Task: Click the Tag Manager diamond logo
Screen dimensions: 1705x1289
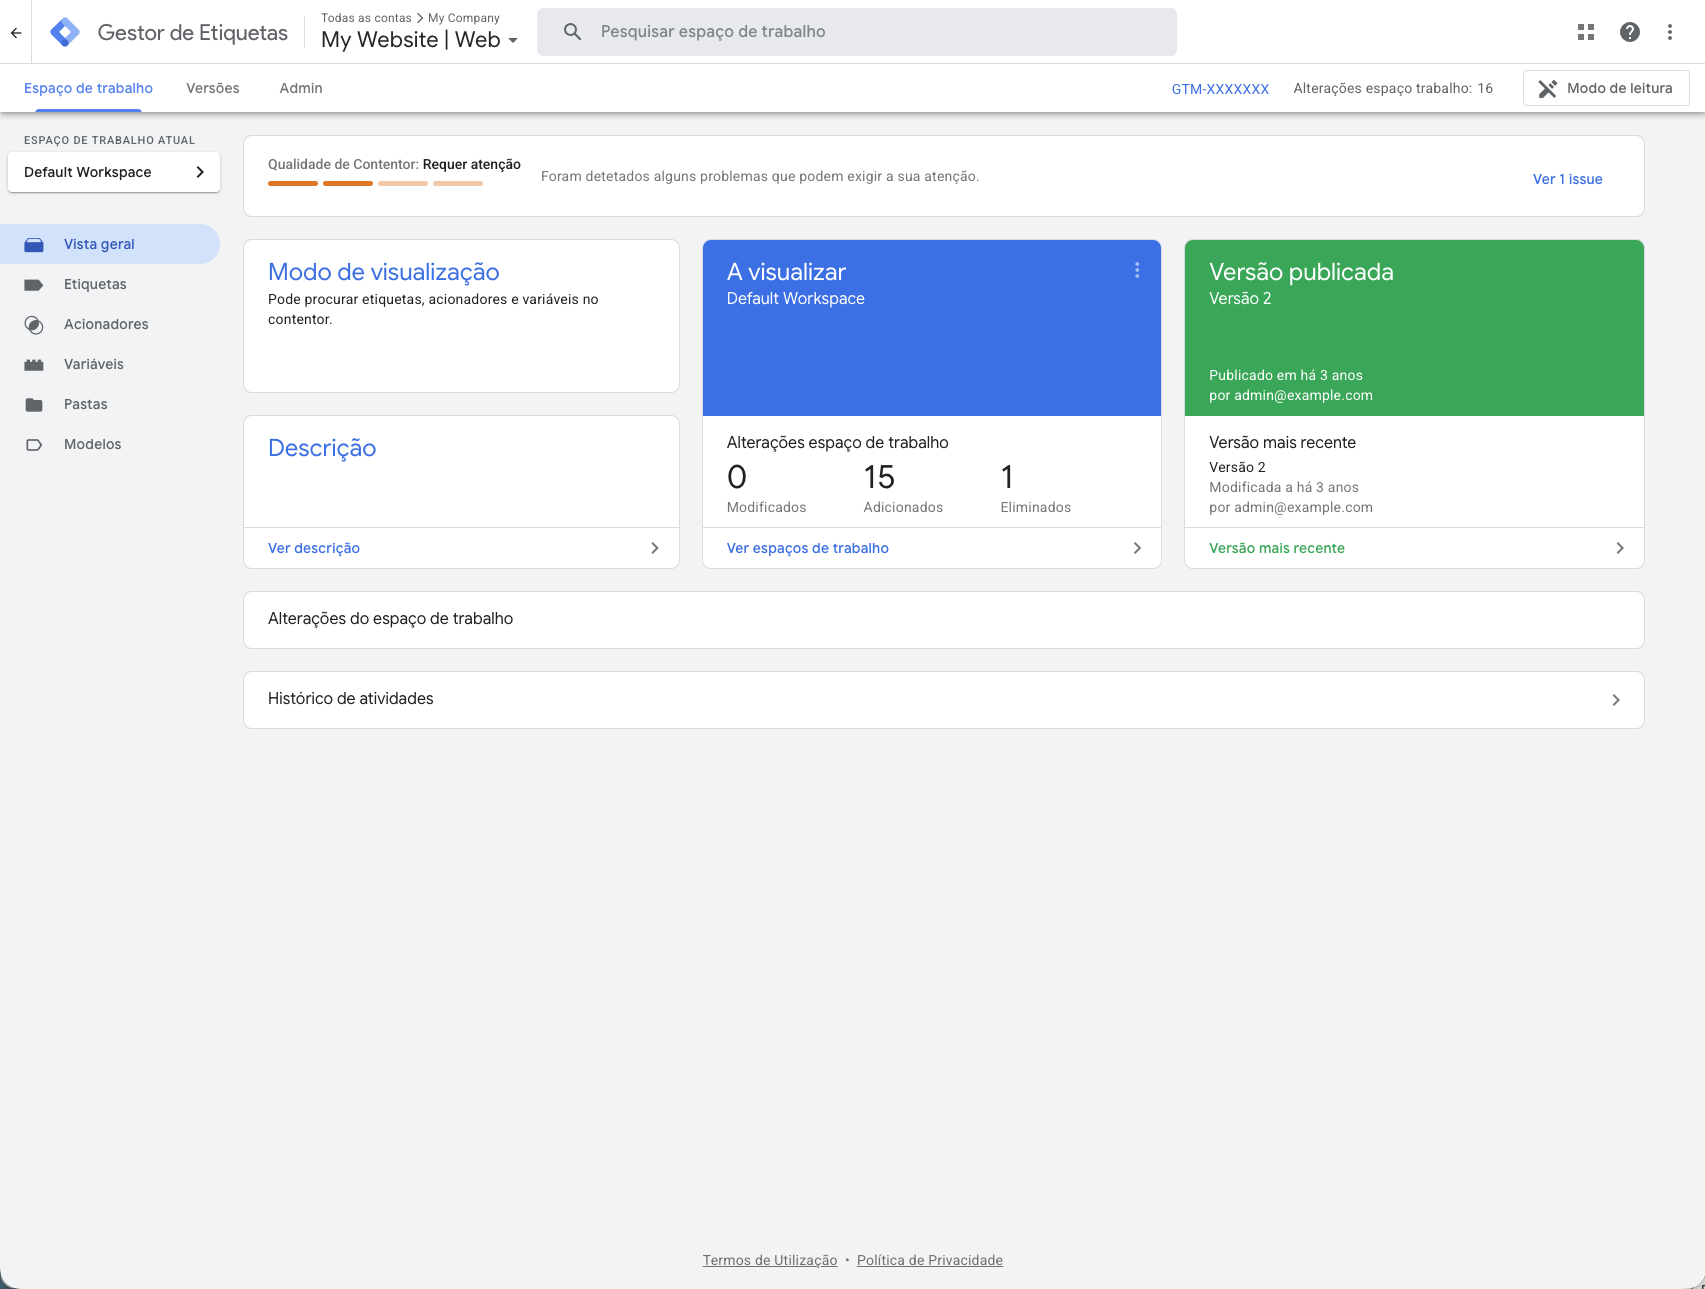Action: 65,32
